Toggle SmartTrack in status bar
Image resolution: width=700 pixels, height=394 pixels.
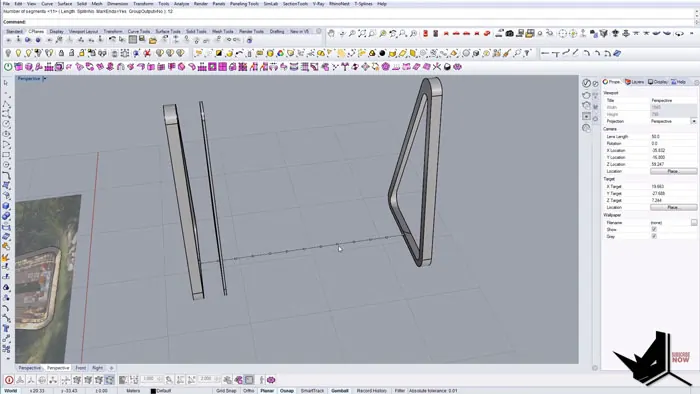[312, 391]
